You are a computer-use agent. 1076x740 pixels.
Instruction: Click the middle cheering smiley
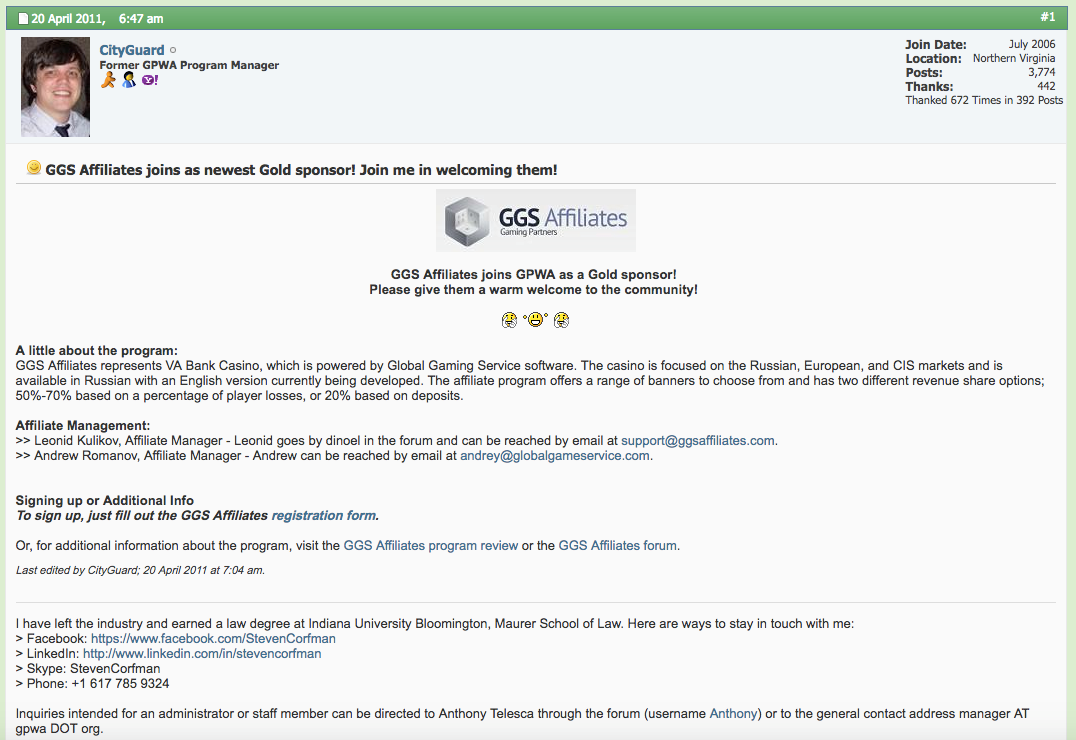(x=535, y=319)
